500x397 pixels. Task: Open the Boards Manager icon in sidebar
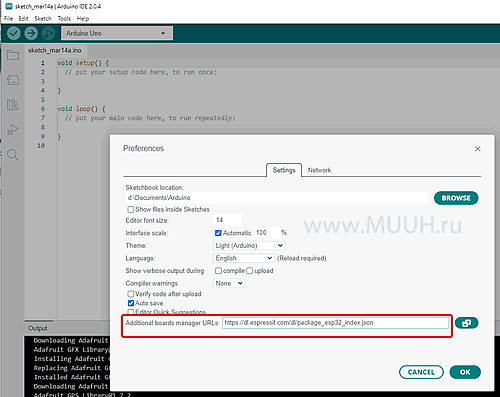click(13, 80)
